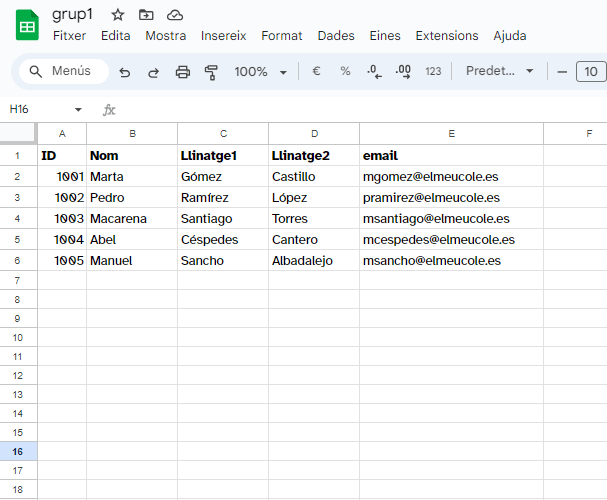Open the 123 number formats button
Image resolution: width=607 pixels, height=500 pixels.
tap(433, 72)
